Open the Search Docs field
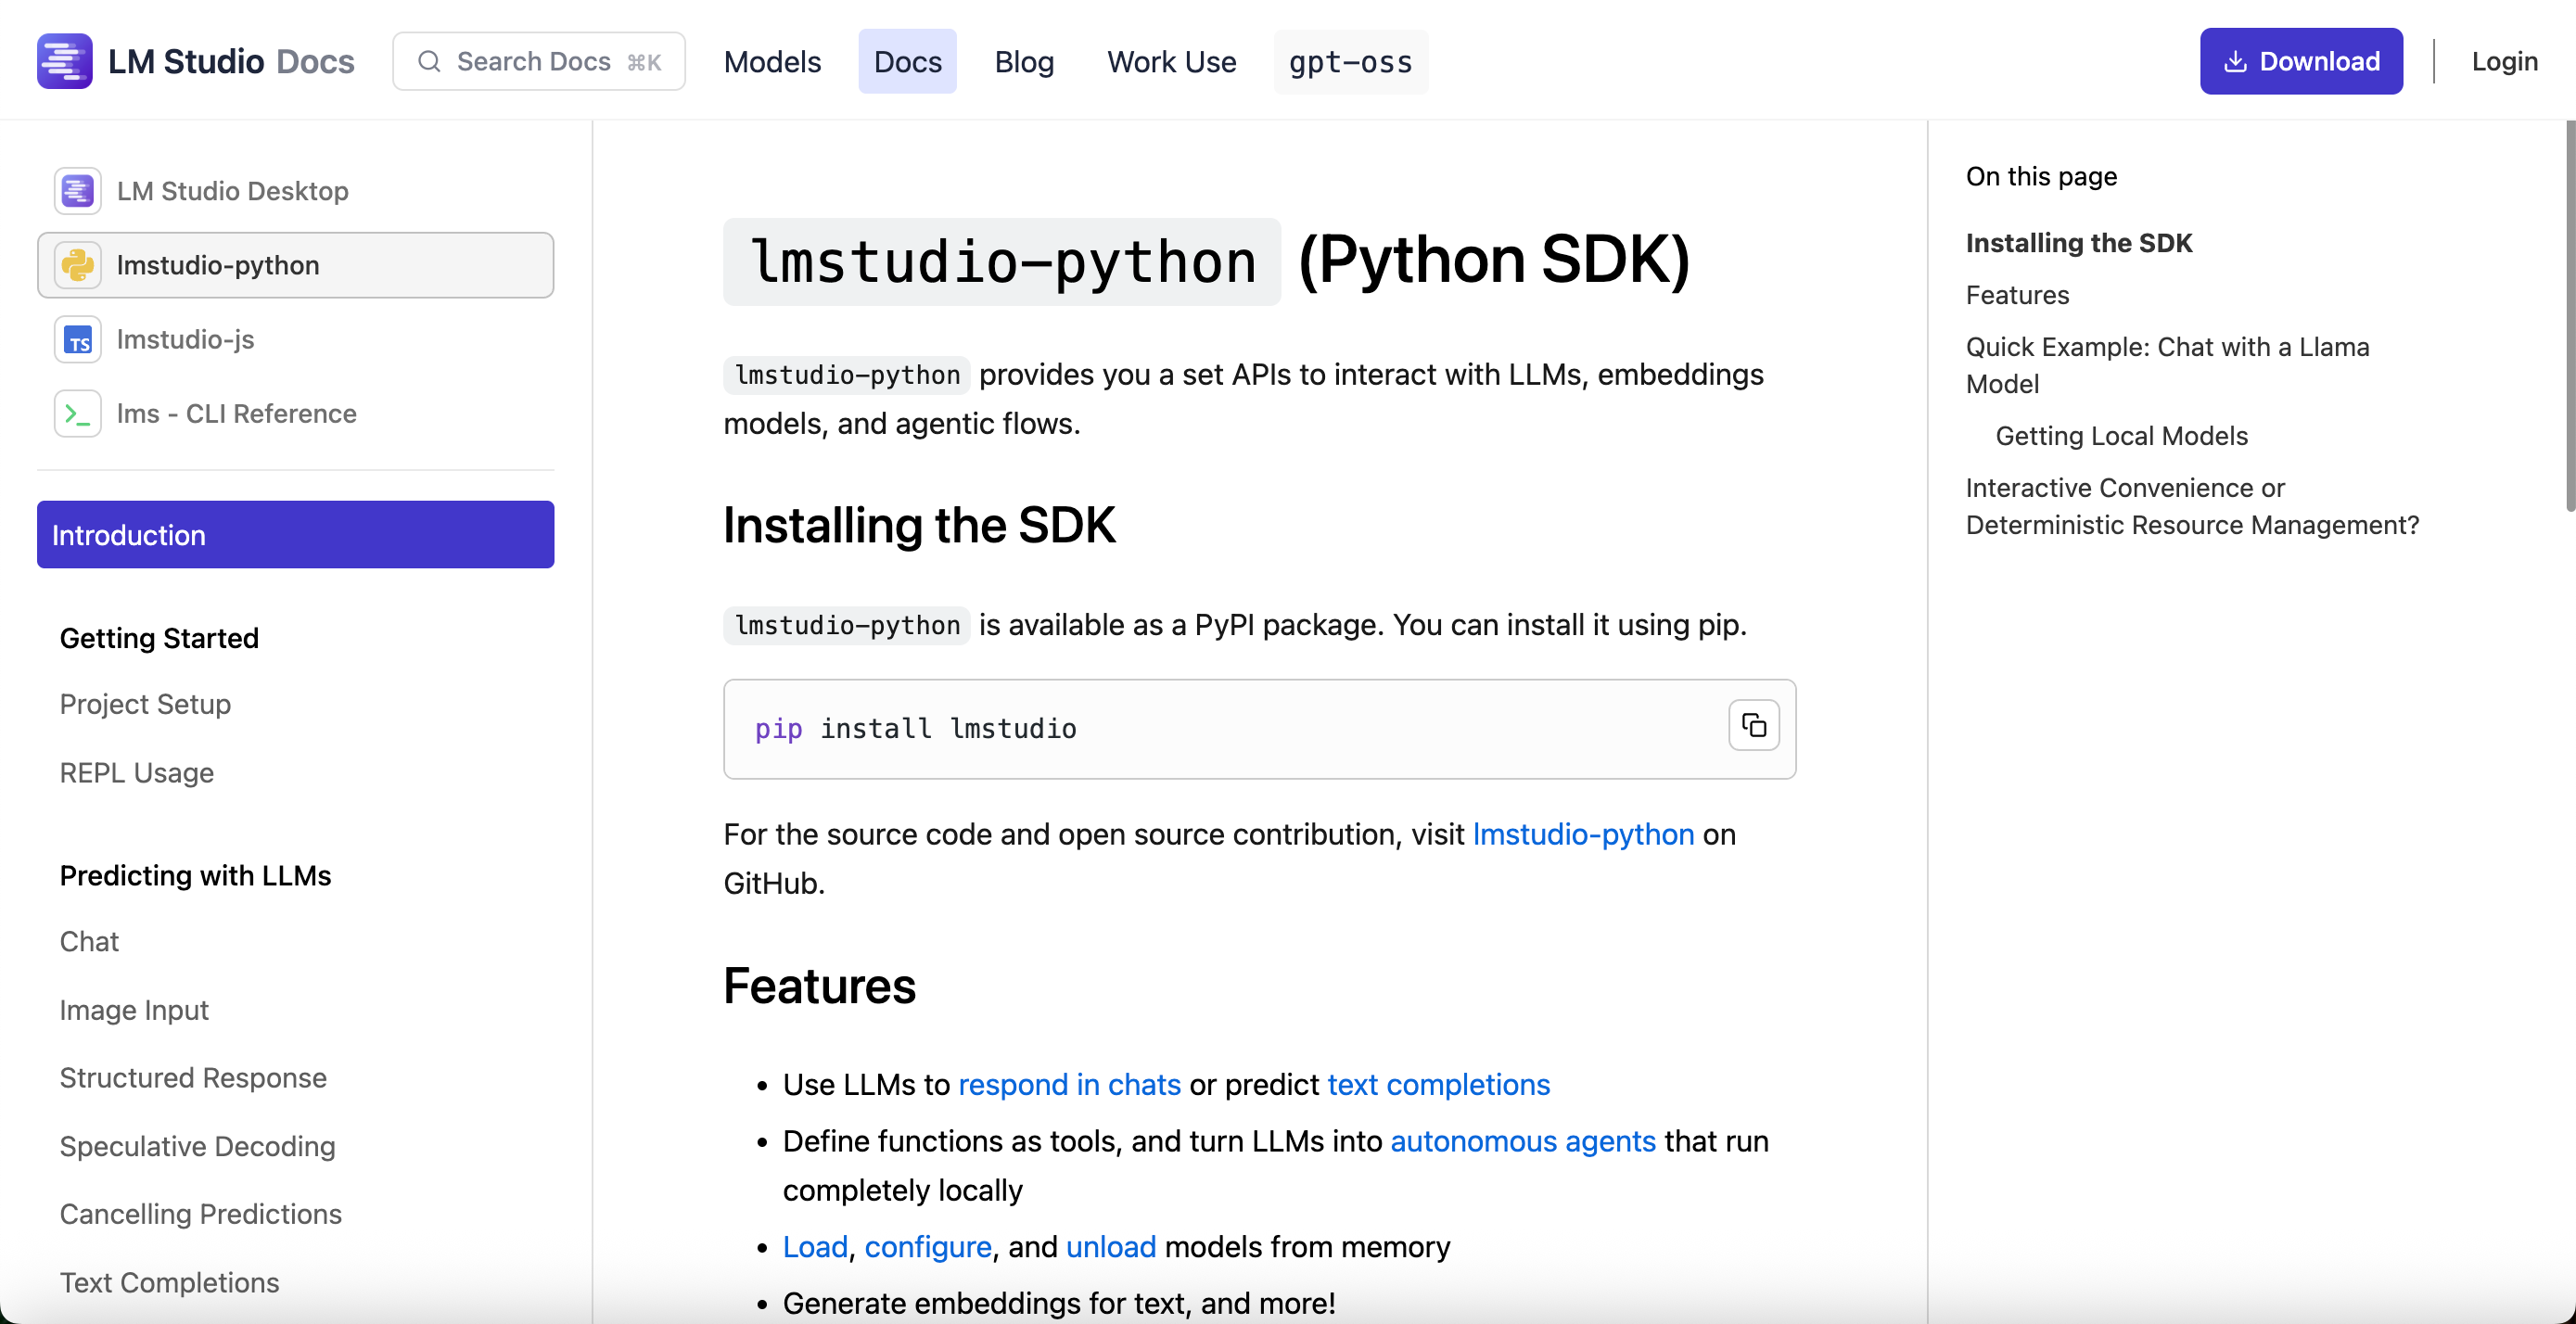 point(538,61)
